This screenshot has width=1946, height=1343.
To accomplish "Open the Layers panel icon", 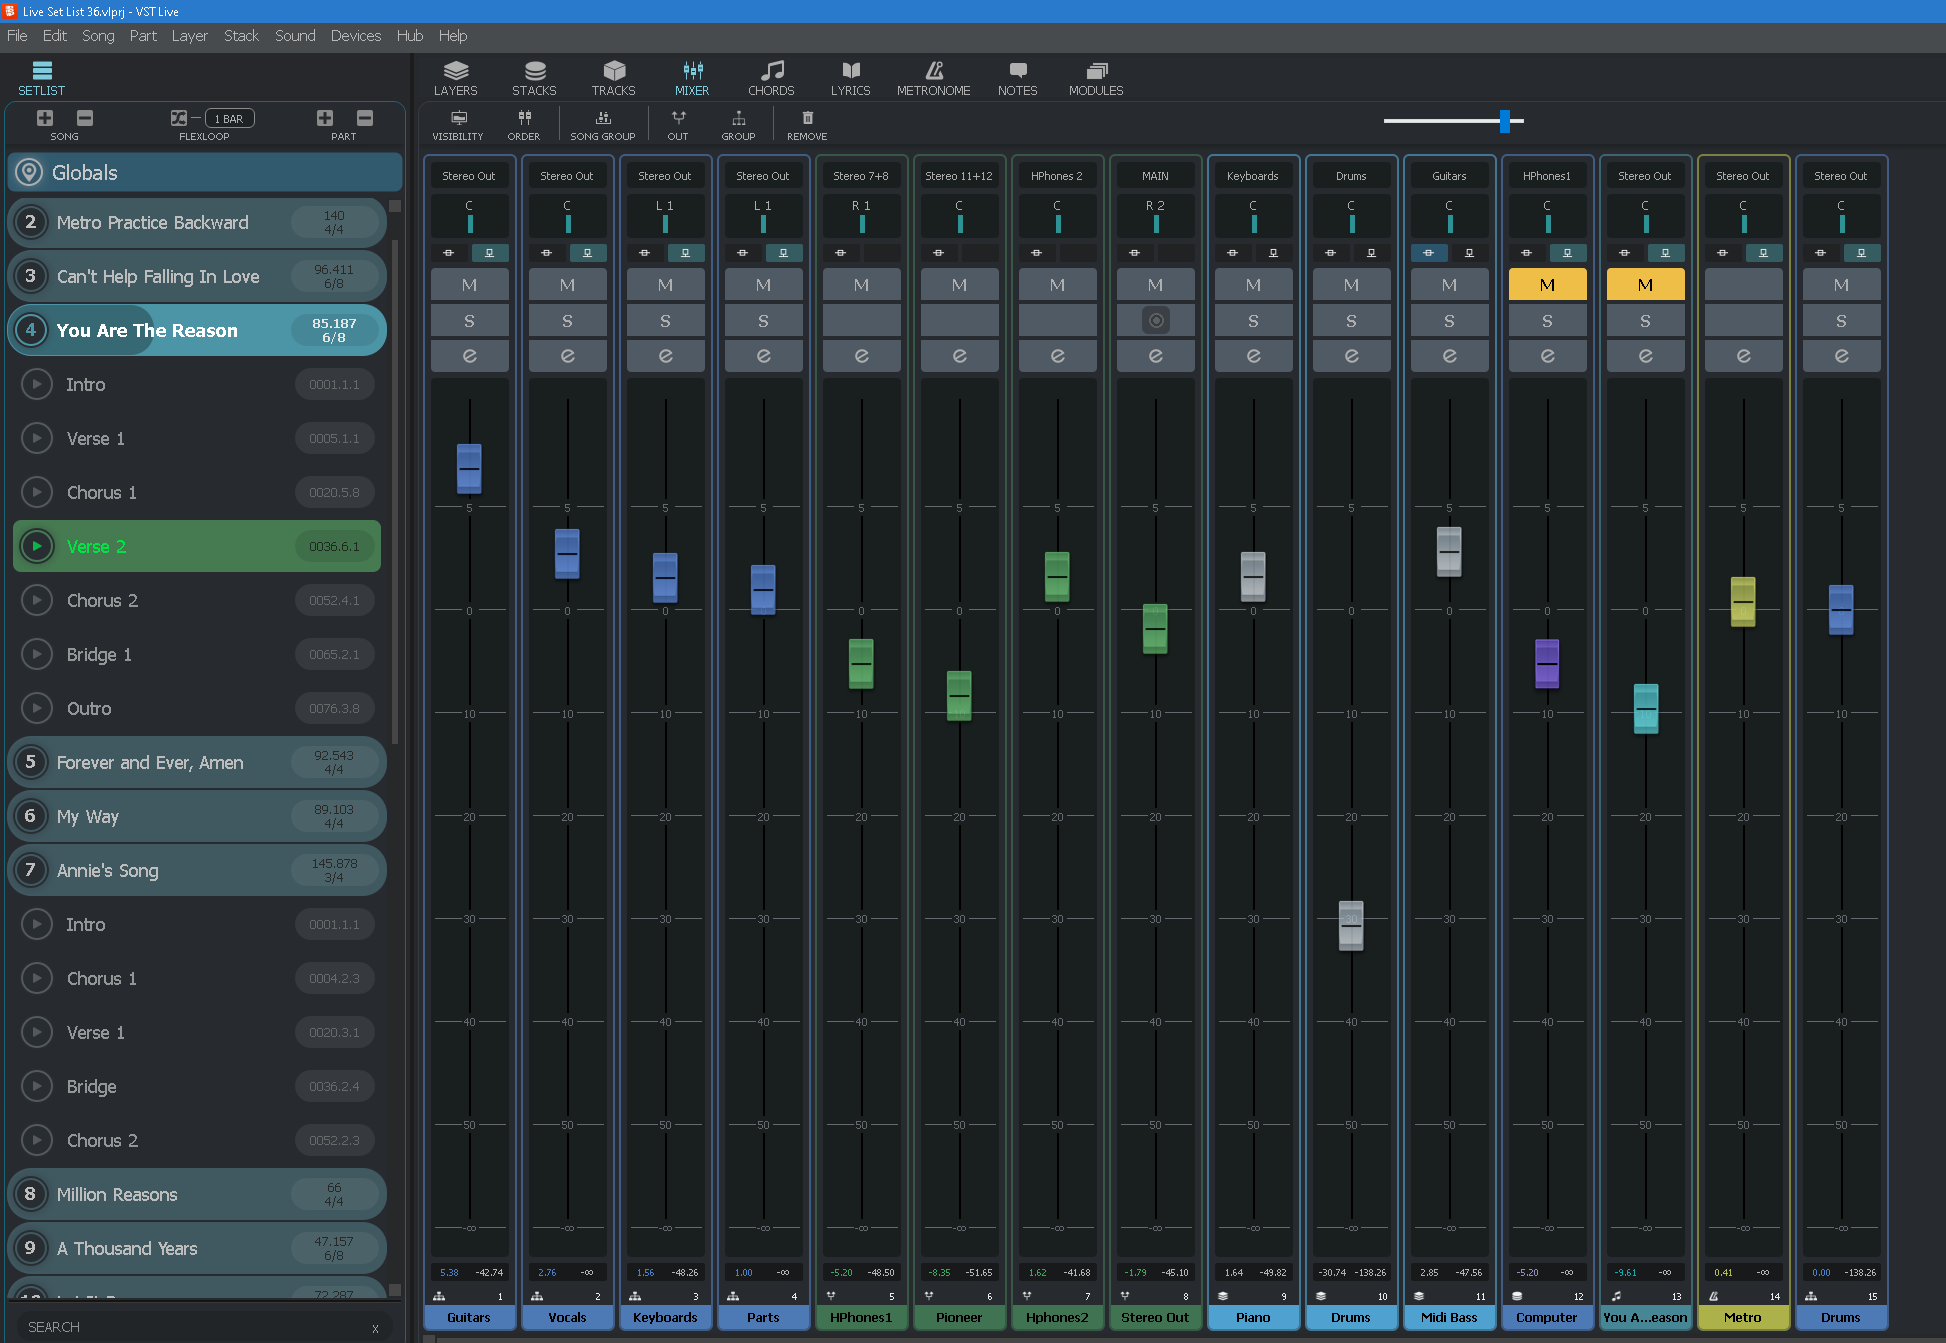I will (455, 71).
